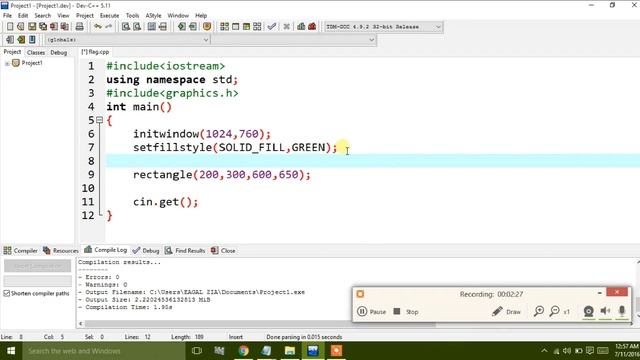Toggle system audio speaker in recorder
640x360 pixels.
click(x=605, y=311)
